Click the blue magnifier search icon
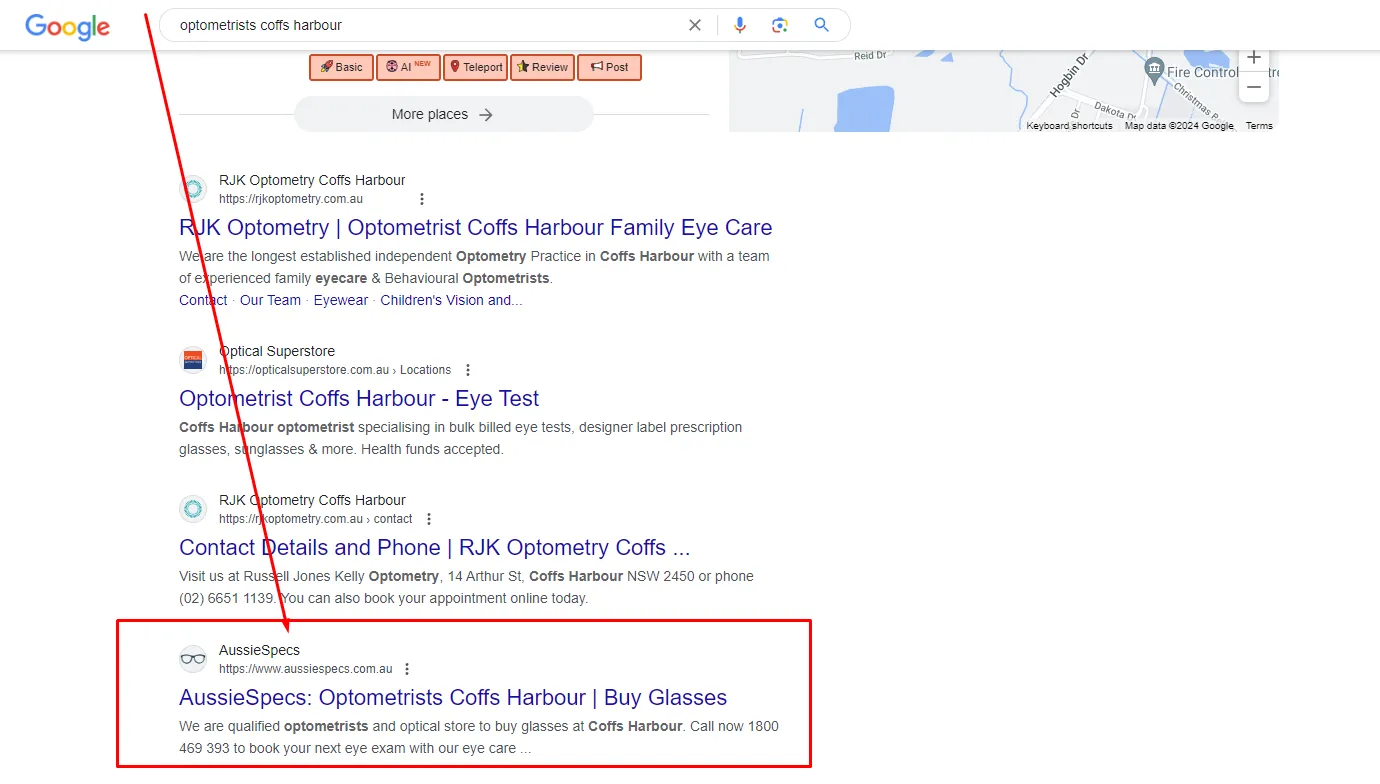The width and height of the screenshot is (1380, 784). point(822,25)
